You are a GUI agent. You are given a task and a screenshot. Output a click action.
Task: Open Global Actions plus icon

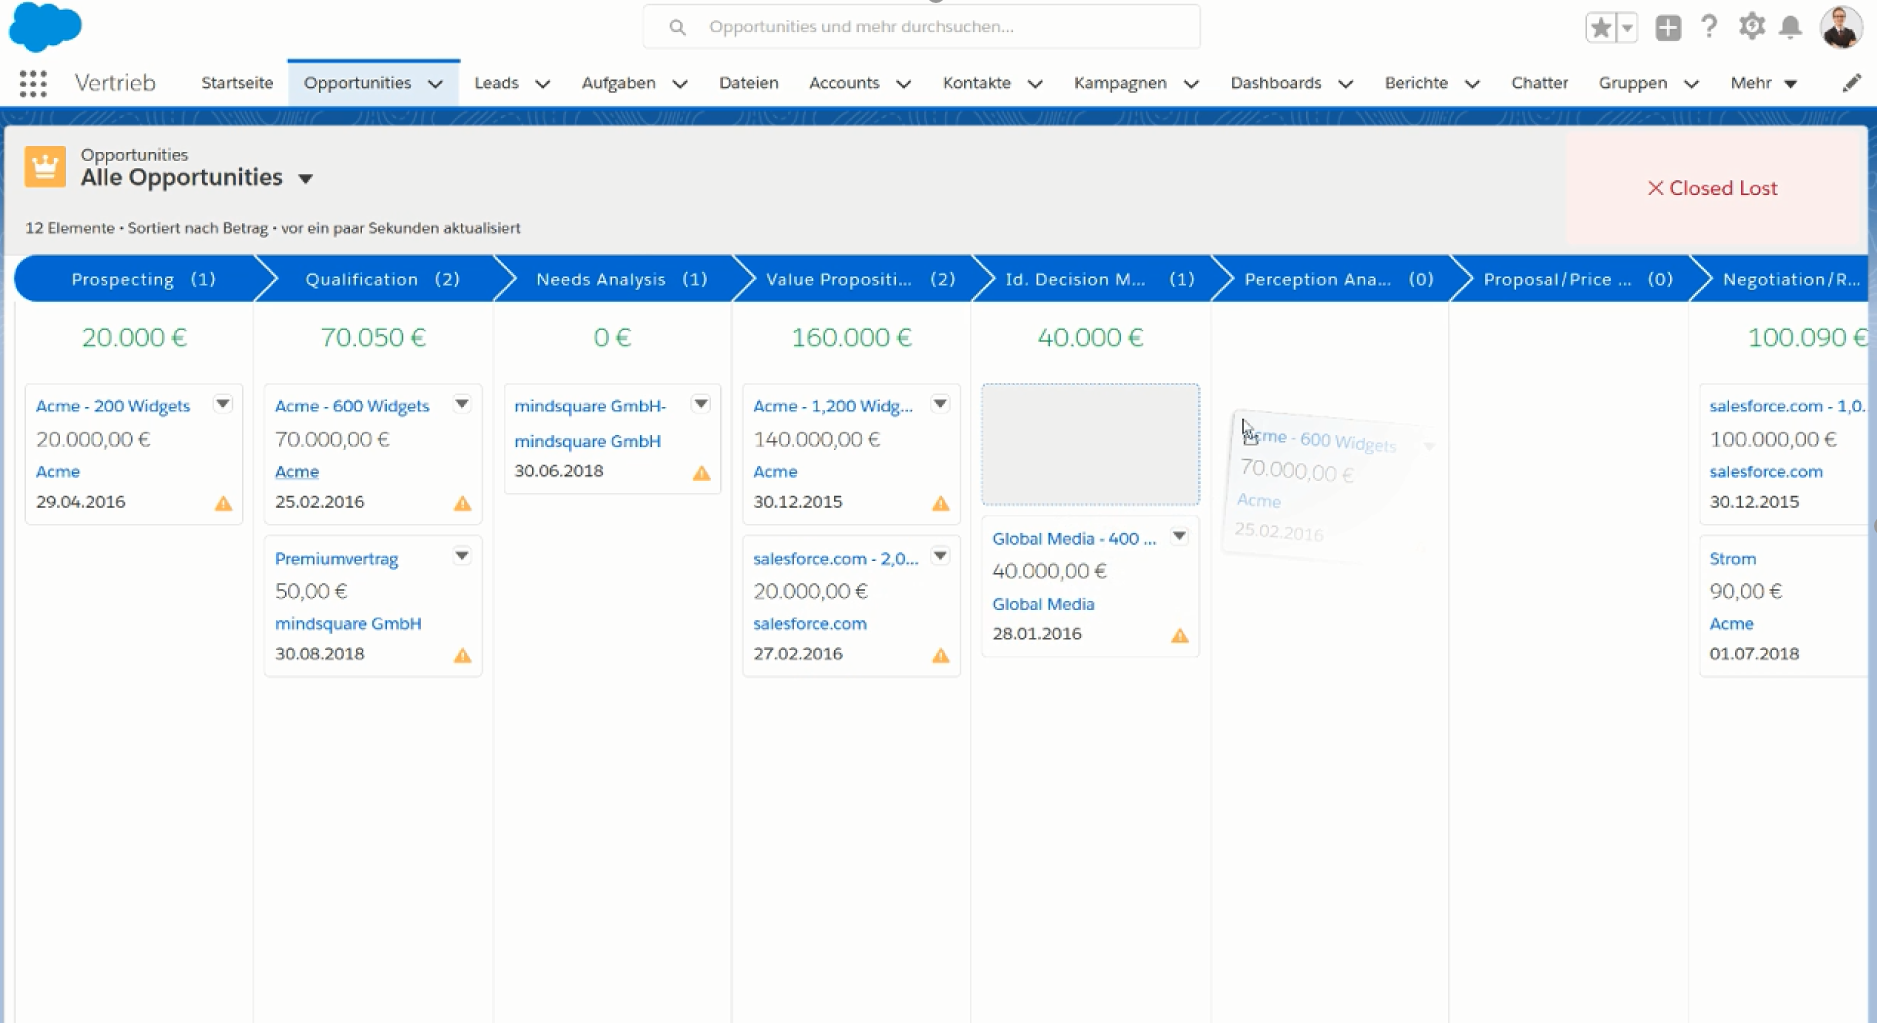(x=1668, y=28)
